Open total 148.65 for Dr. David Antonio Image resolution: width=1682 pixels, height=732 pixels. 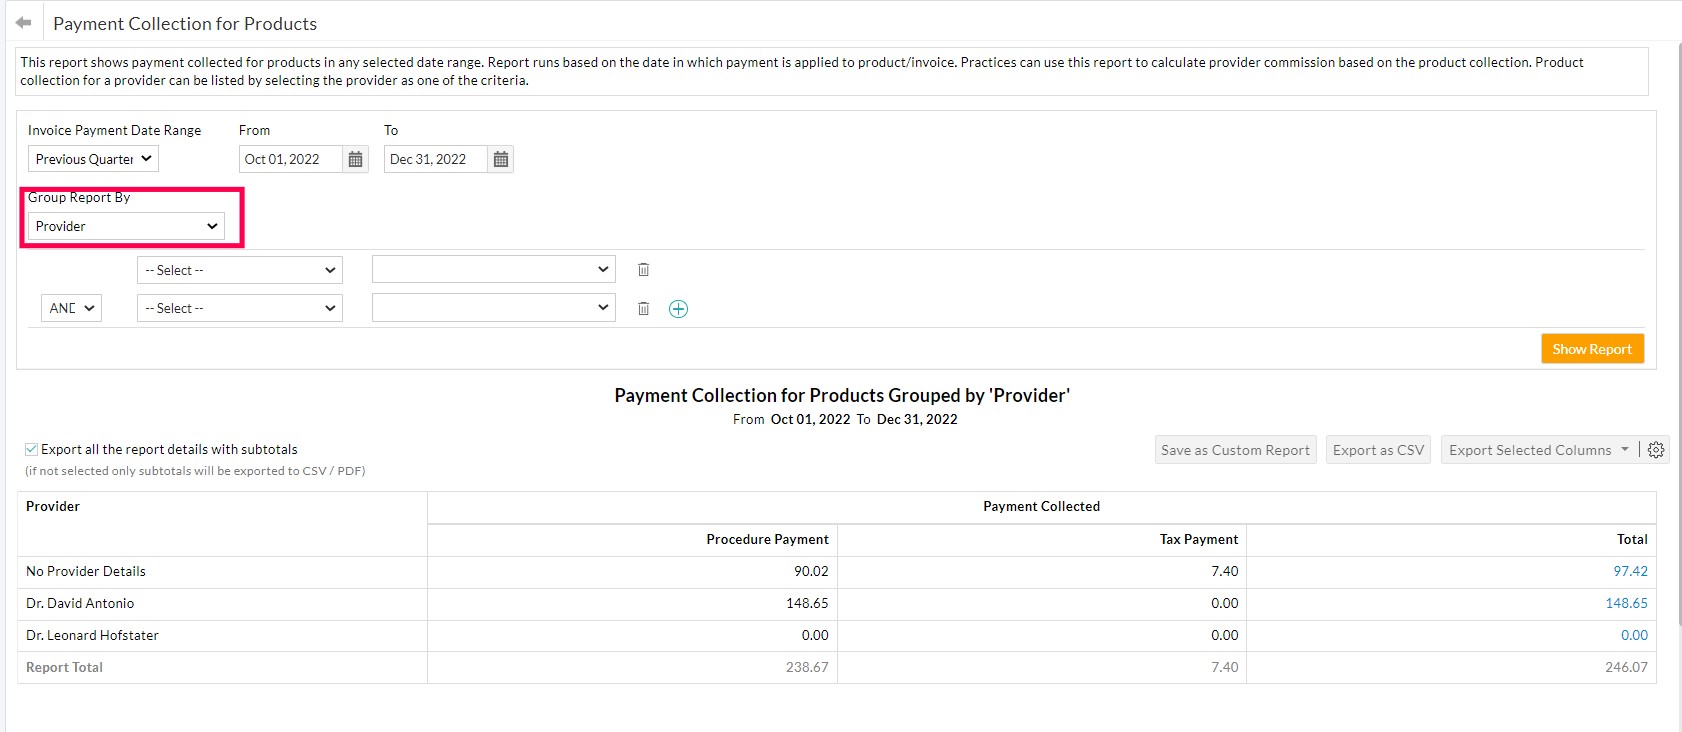click(1626, 603)
